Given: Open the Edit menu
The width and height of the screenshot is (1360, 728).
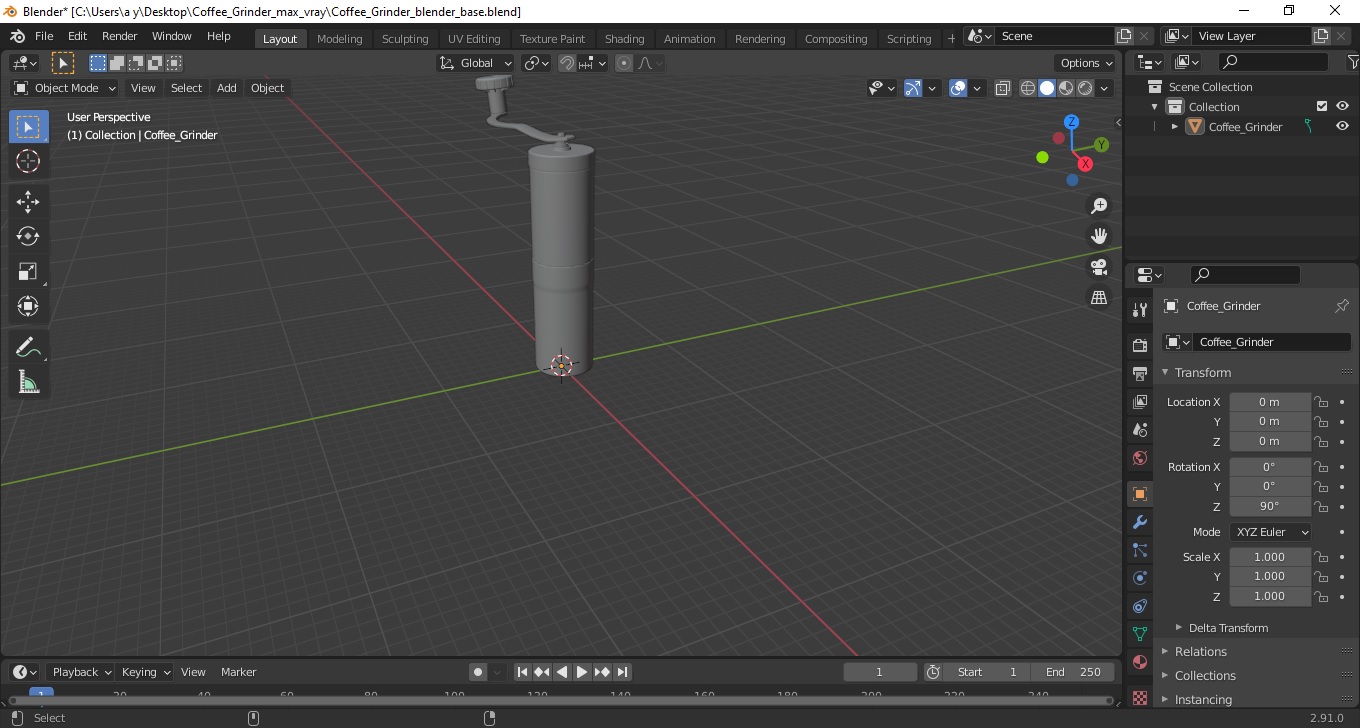Looking at the screenshot, I should pos(77,36).
